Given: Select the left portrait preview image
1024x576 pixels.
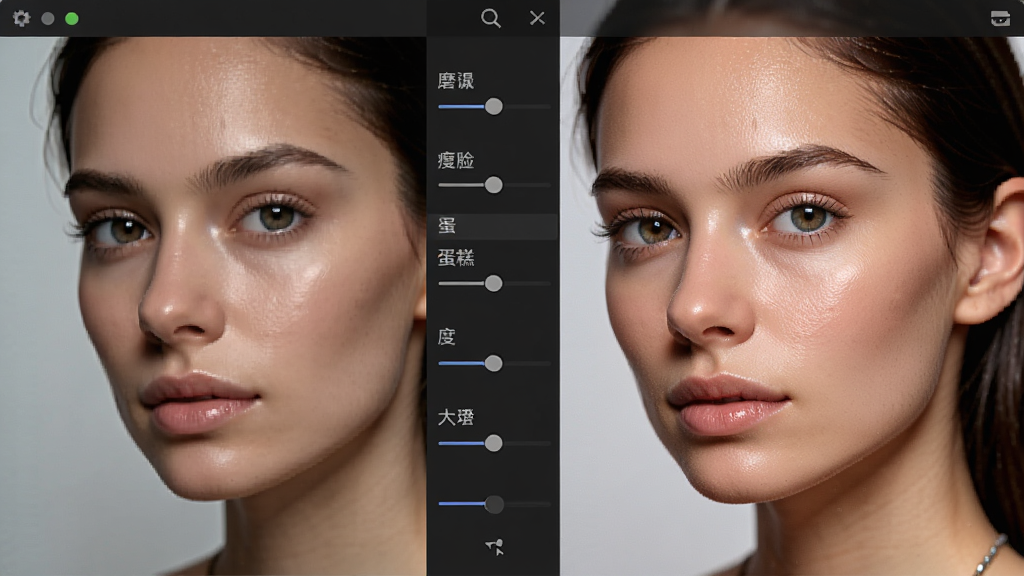Looking at the screenshot, I should click(x=213, y=306).
